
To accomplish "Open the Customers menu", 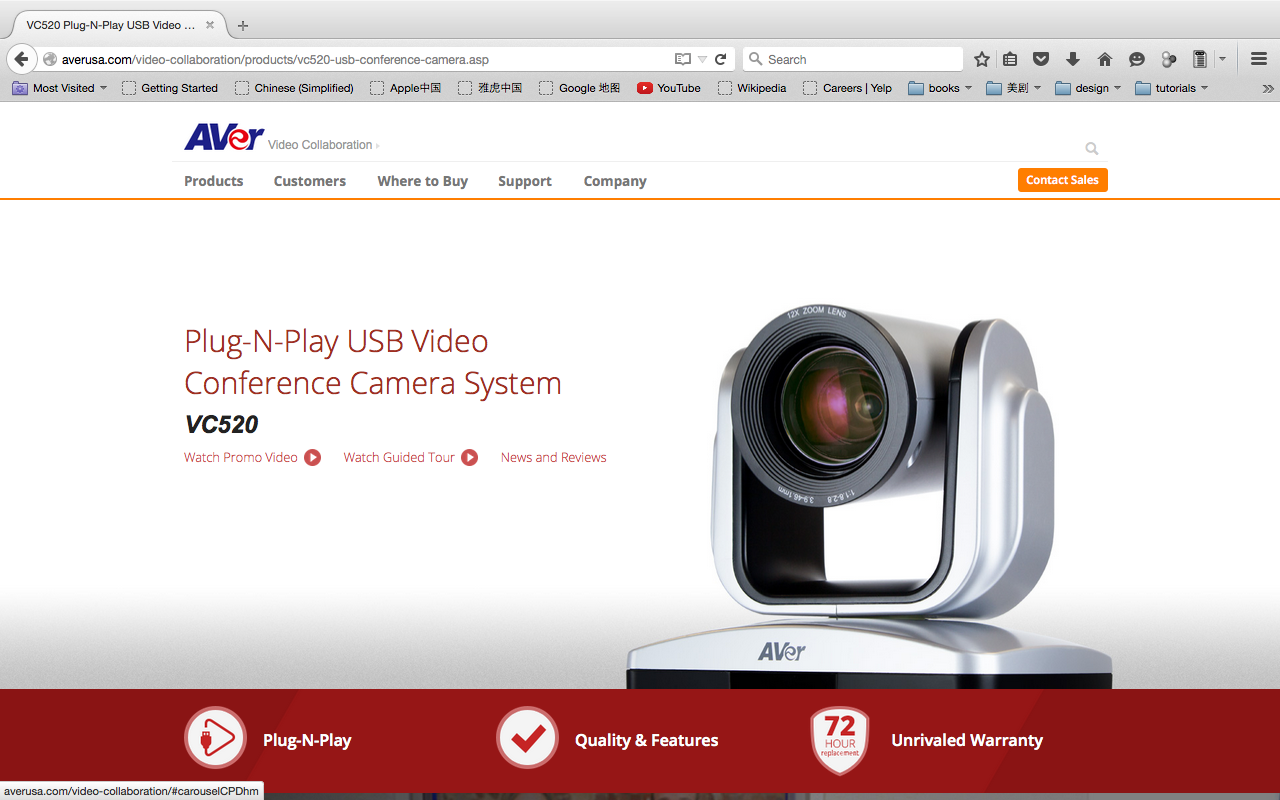I will click(310, 181).
